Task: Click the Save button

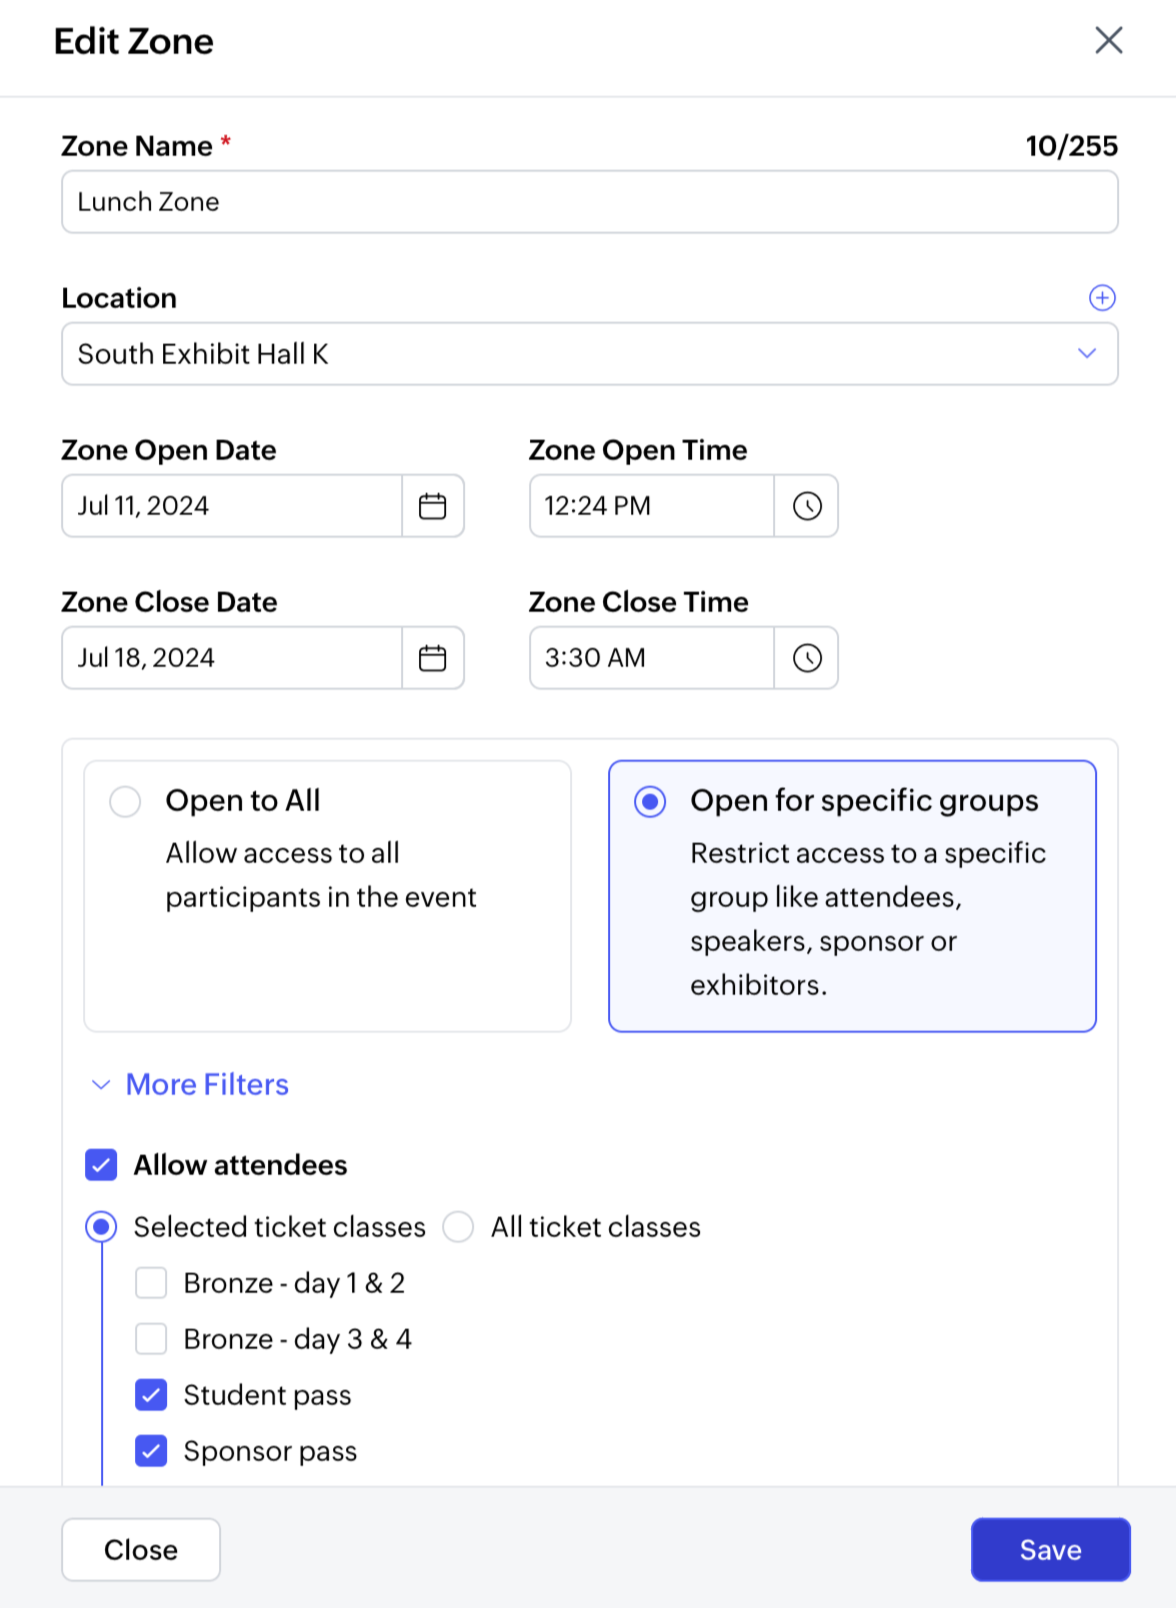Action: [1050, 1550]
